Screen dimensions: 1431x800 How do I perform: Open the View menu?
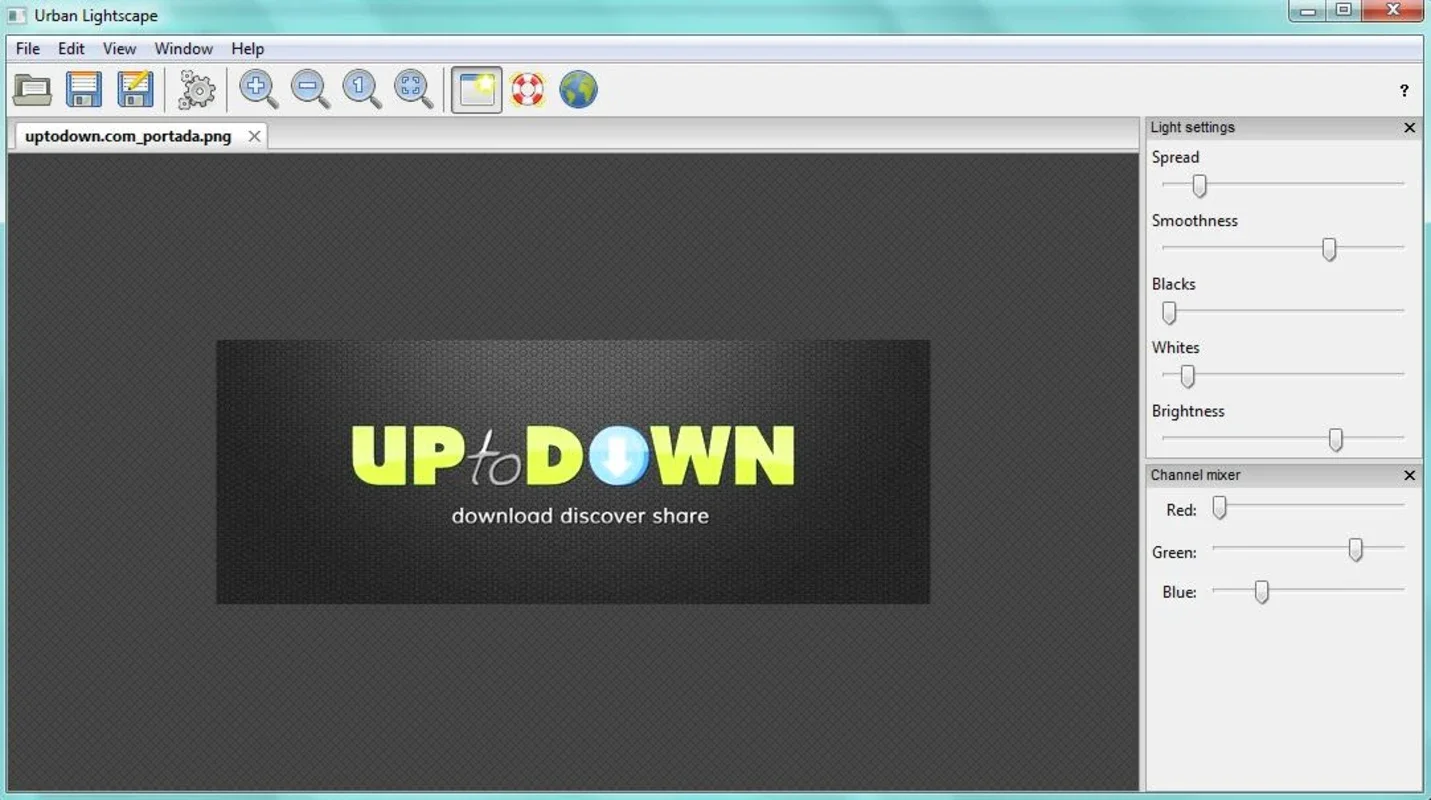pos(119,48)
